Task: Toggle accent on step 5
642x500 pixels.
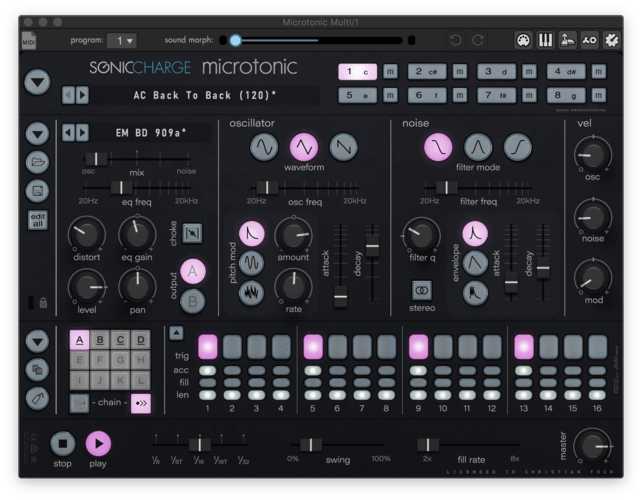Action: point(313,371)
